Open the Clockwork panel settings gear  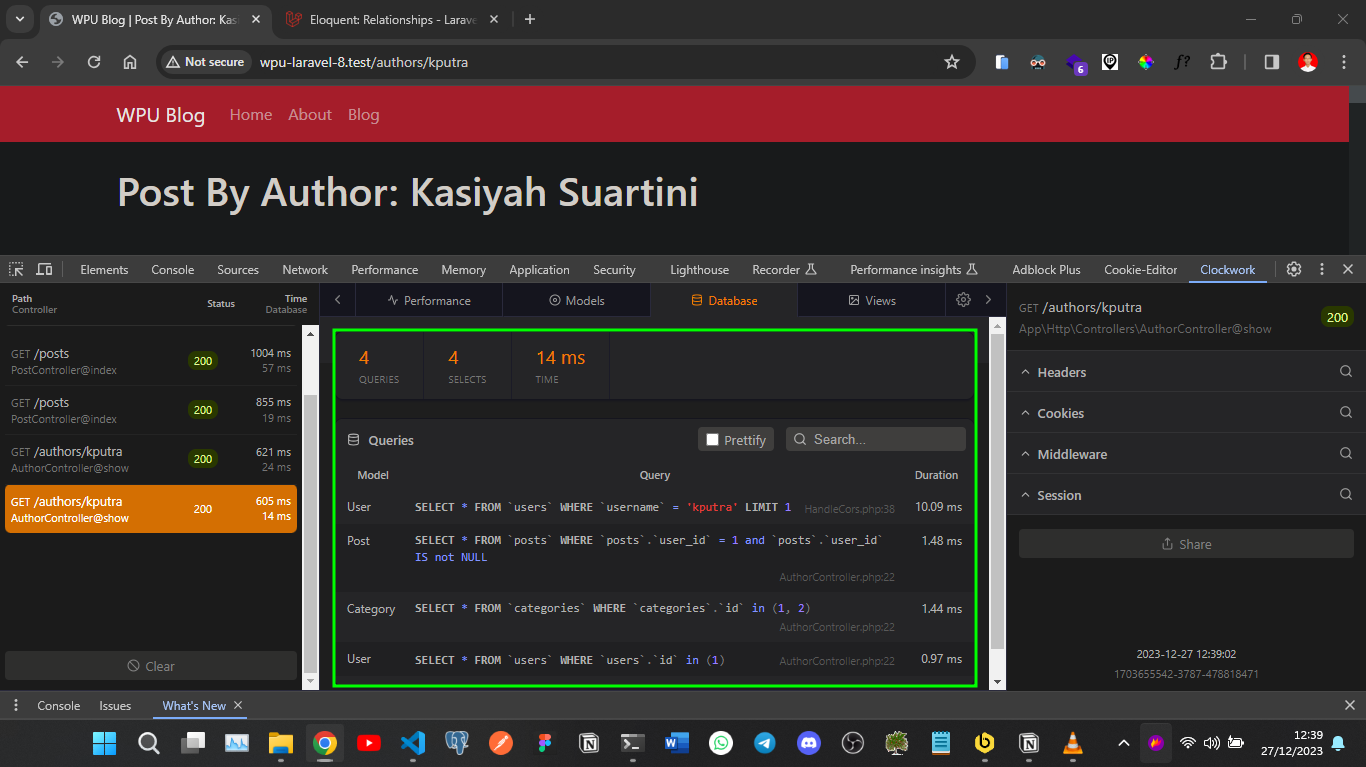pos(962,299)
